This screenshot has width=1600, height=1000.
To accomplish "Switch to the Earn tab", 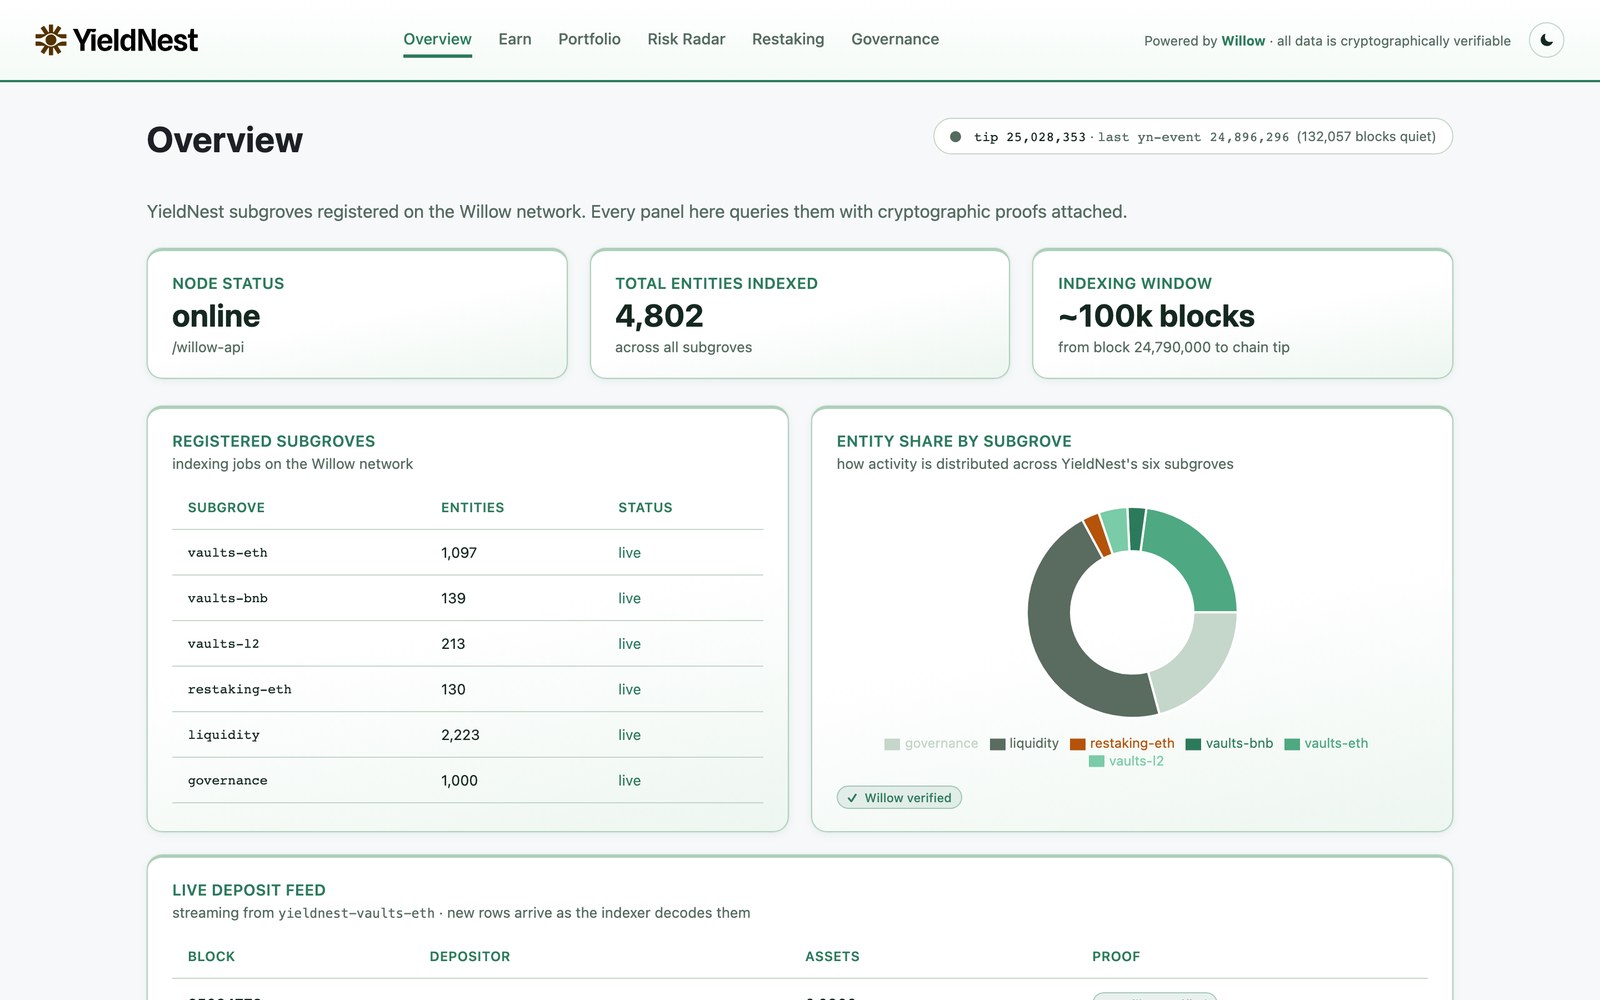I will pos(515,39).
